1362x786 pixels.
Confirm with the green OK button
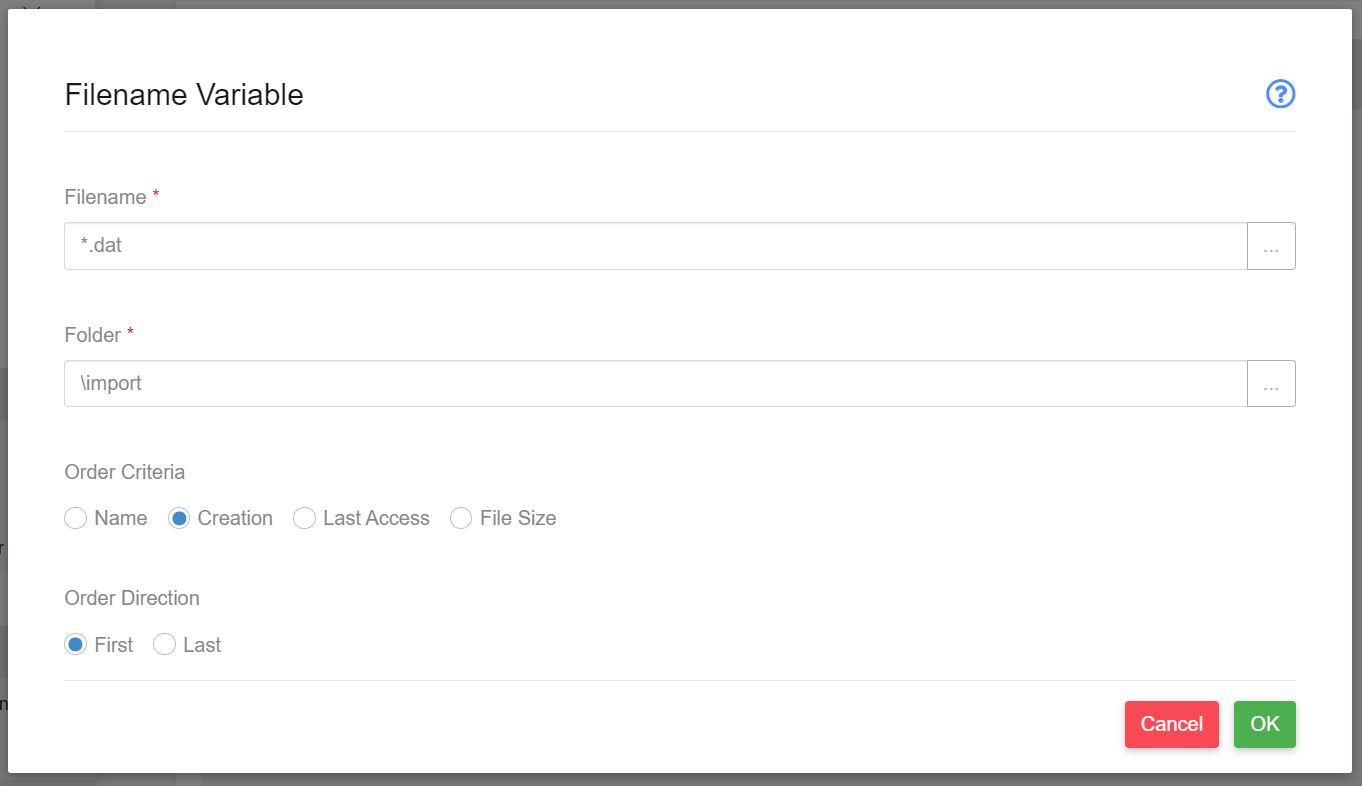coord(1265,724)
